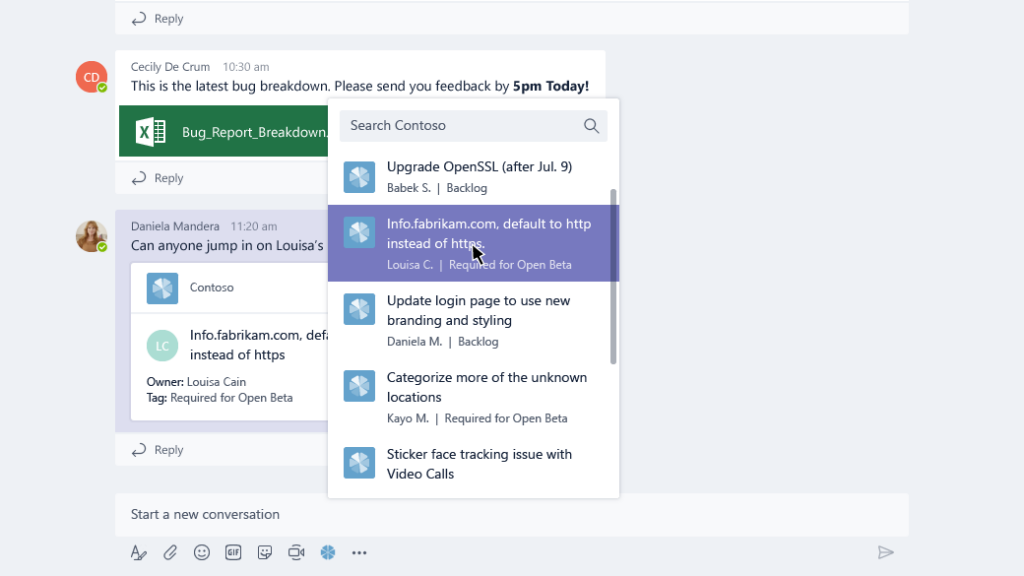1024x576 pixels.
Task: Click the "Babek S. | Backlog" line
Action: (x=437, y=188)
